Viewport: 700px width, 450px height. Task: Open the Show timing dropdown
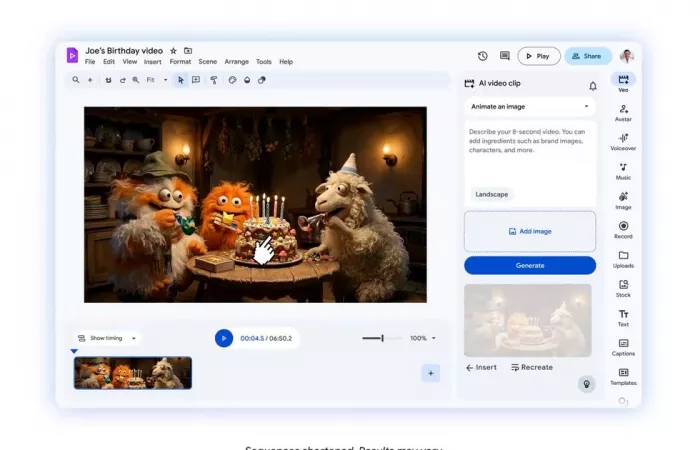tap(107, 338)
